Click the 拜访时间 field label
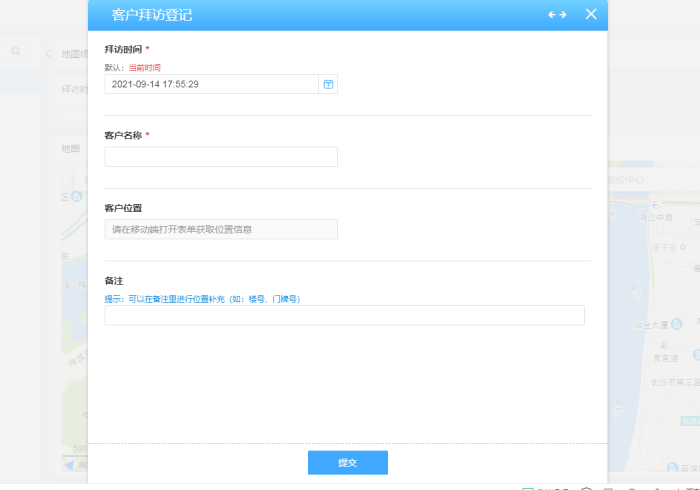The width and height of the screenshot is (700, 490). pos(122,49)
